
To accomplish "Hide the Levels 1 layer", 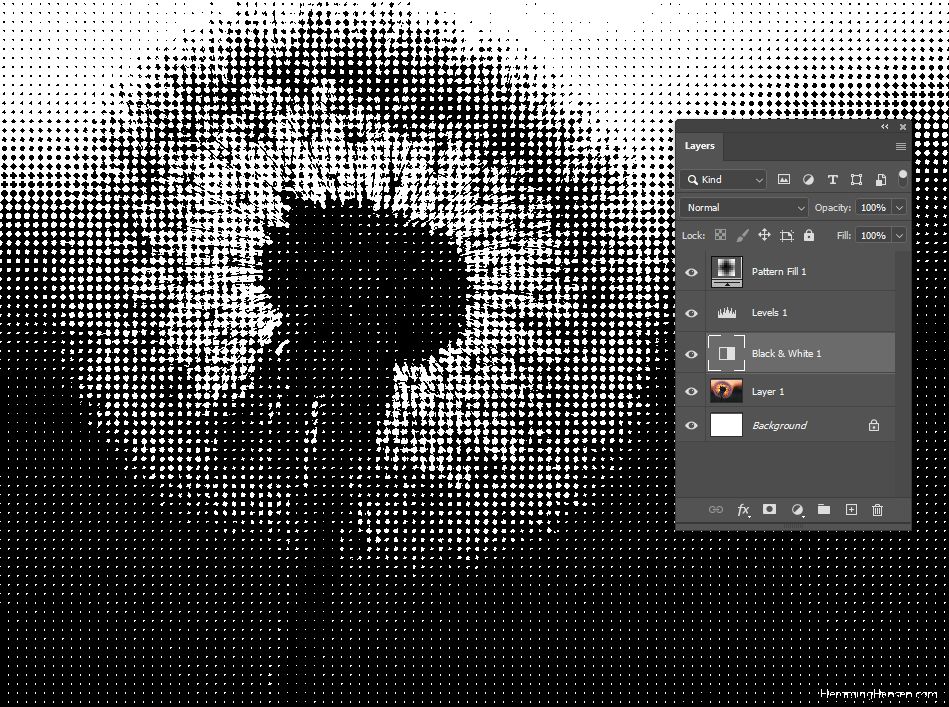I will coord(691,313).
